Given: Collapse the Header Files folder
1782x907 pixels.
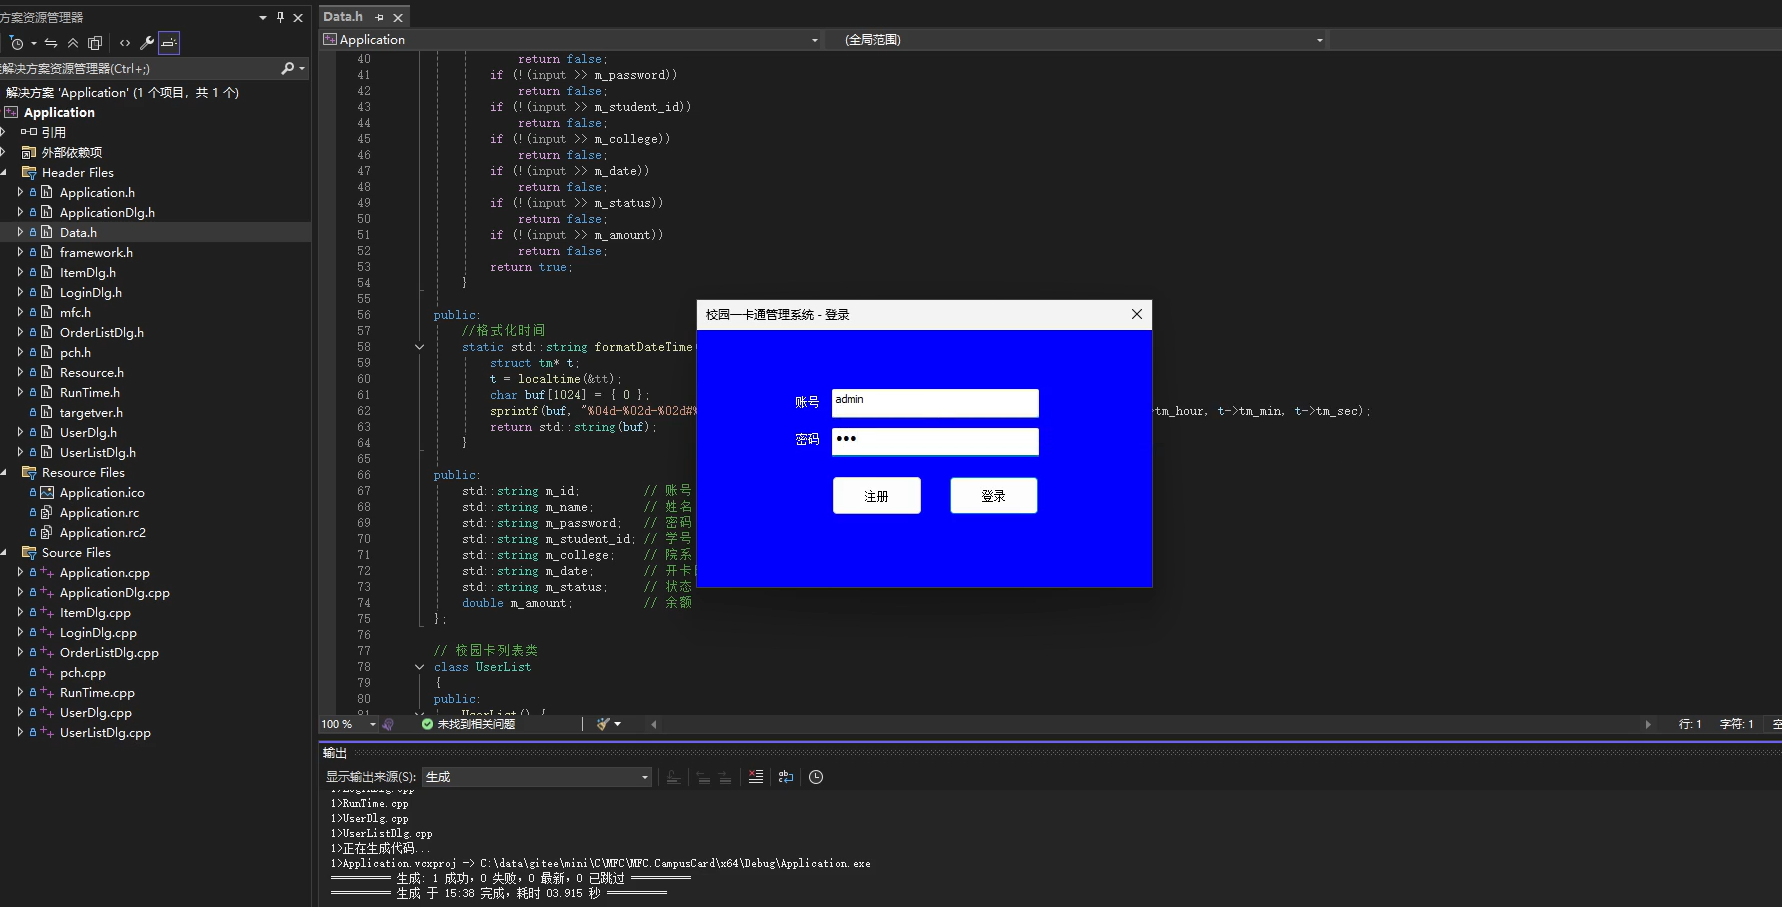Looking at the screenshot, I should pos(4,172).
